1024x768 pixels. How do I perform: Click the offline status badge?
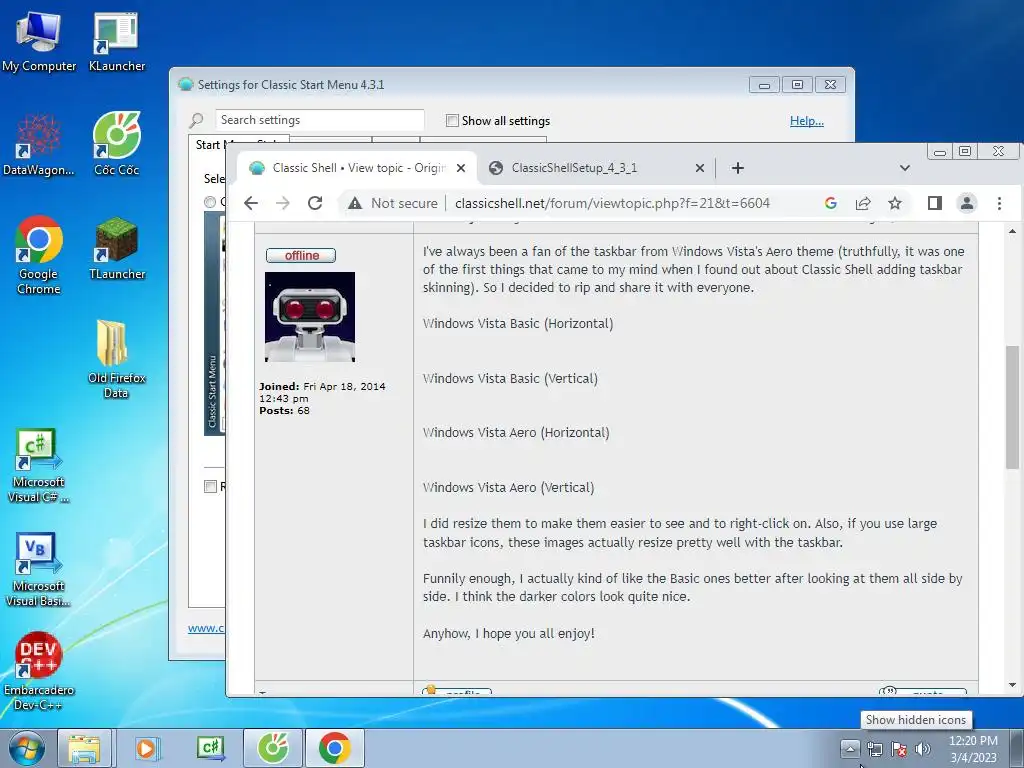tap(301, 255)
